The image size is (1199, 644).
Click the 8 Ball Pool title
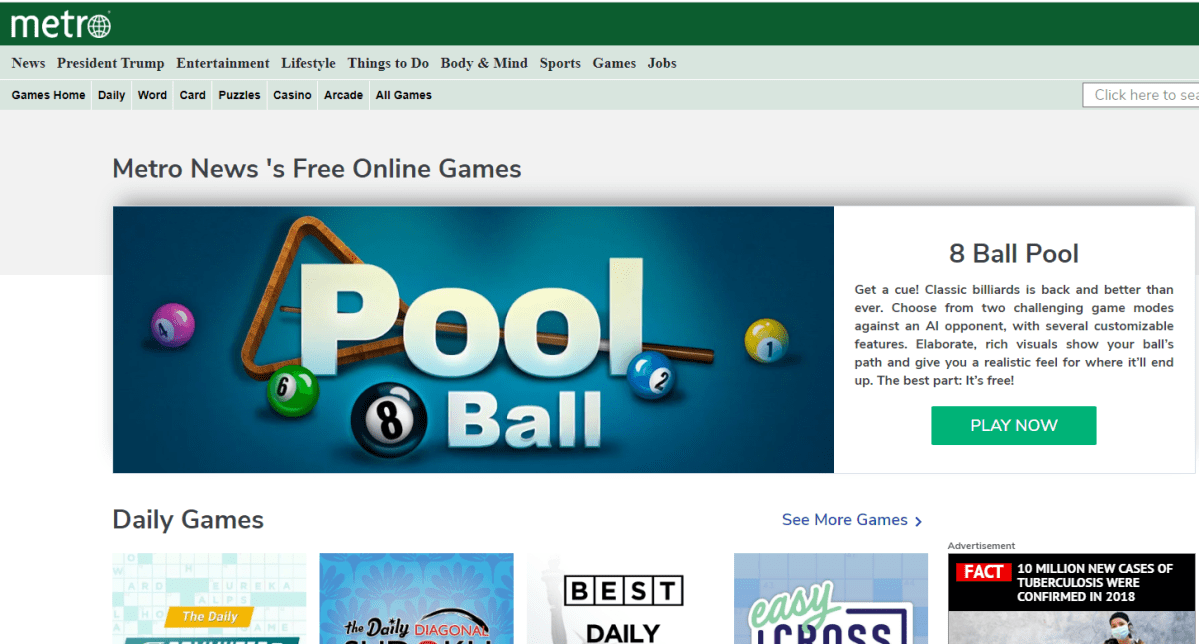1013,253
